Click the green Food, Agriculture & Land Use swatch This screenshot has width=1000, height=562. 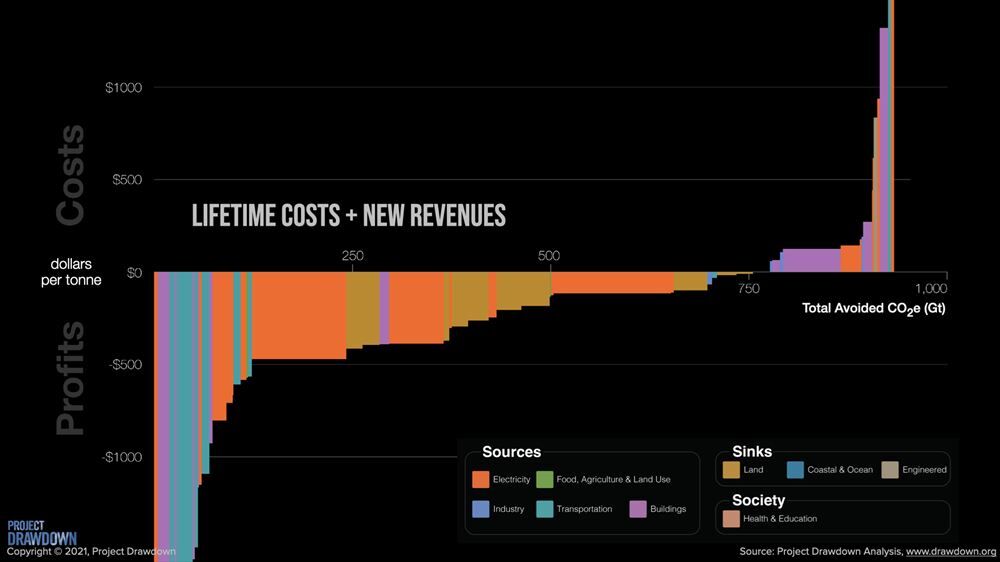pyautogui.click(x=544, y=480)
